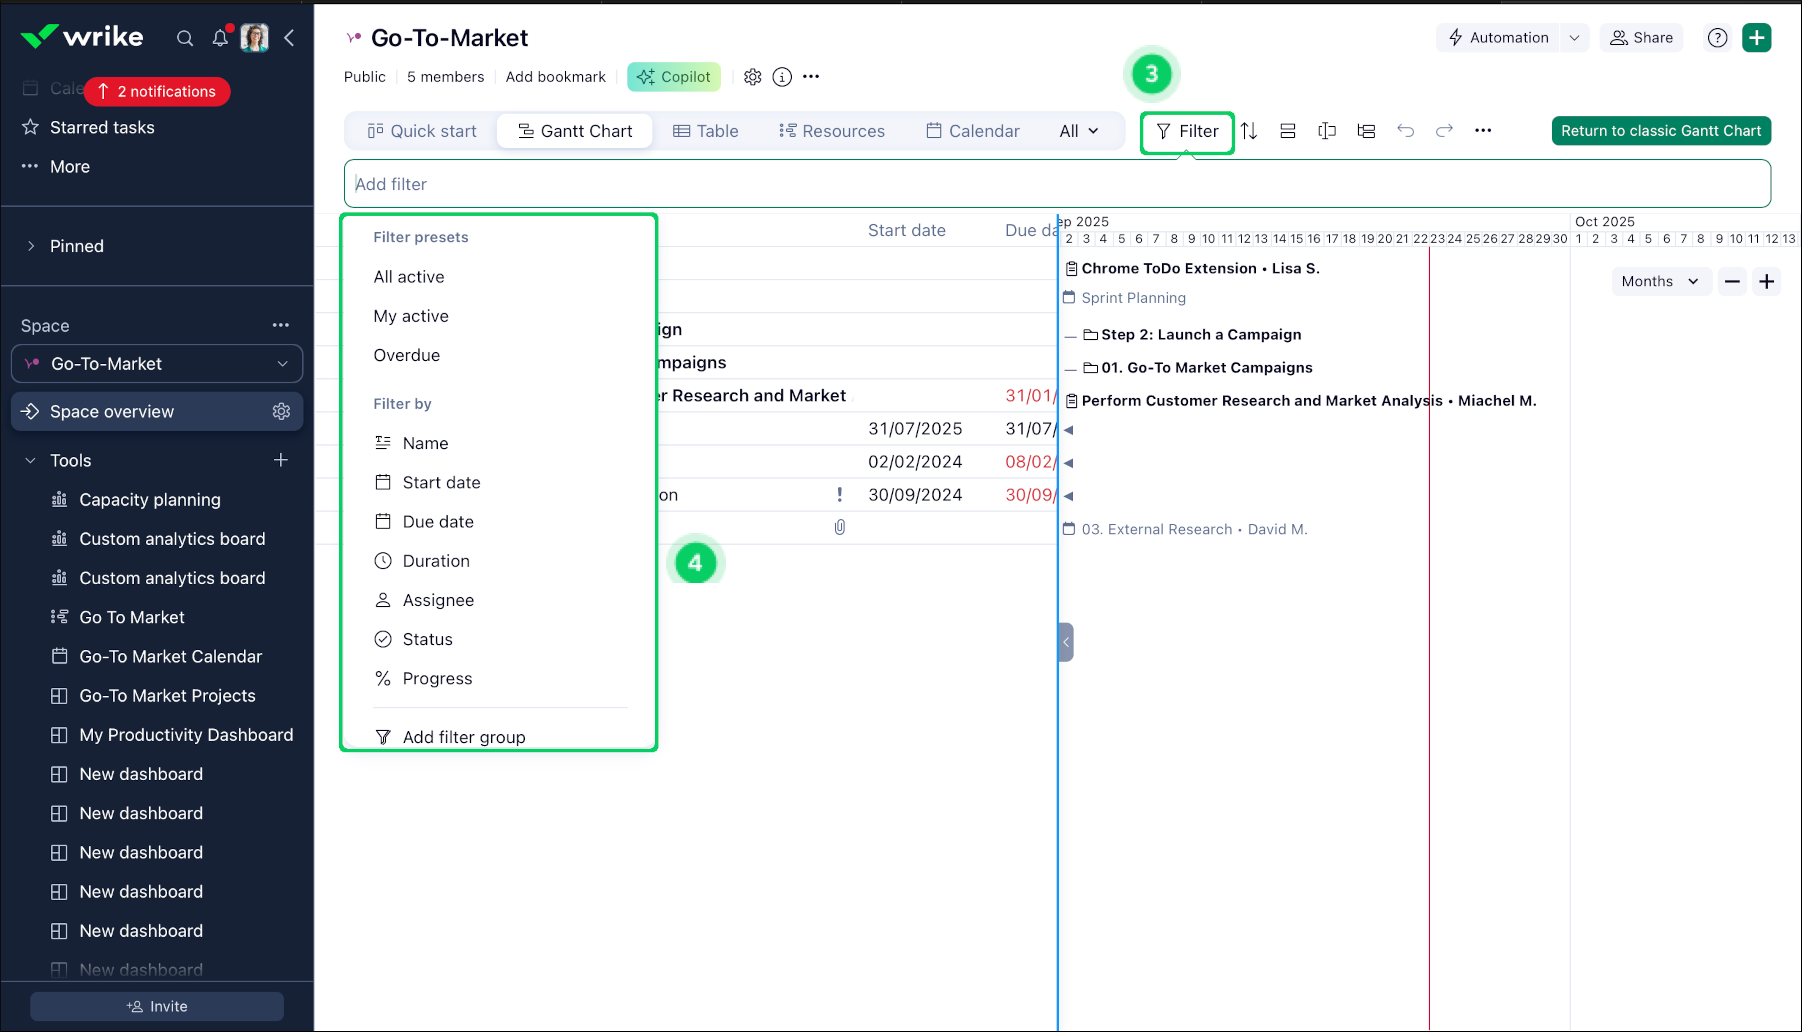This screenshot has width=1802, height=1032.
Task: Open the help question mark icon
Action: click(1717, 38)
